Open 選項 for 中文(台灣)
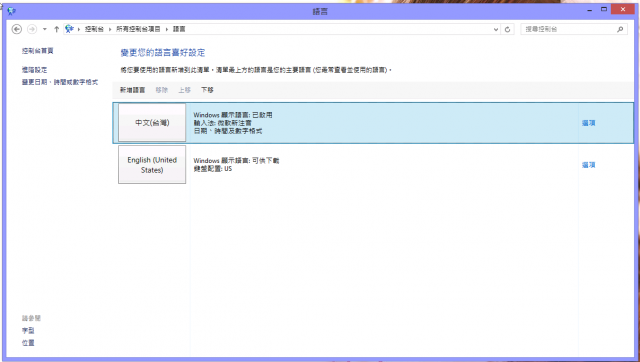Screen dimensions: 640x362 tap(589, 123)
